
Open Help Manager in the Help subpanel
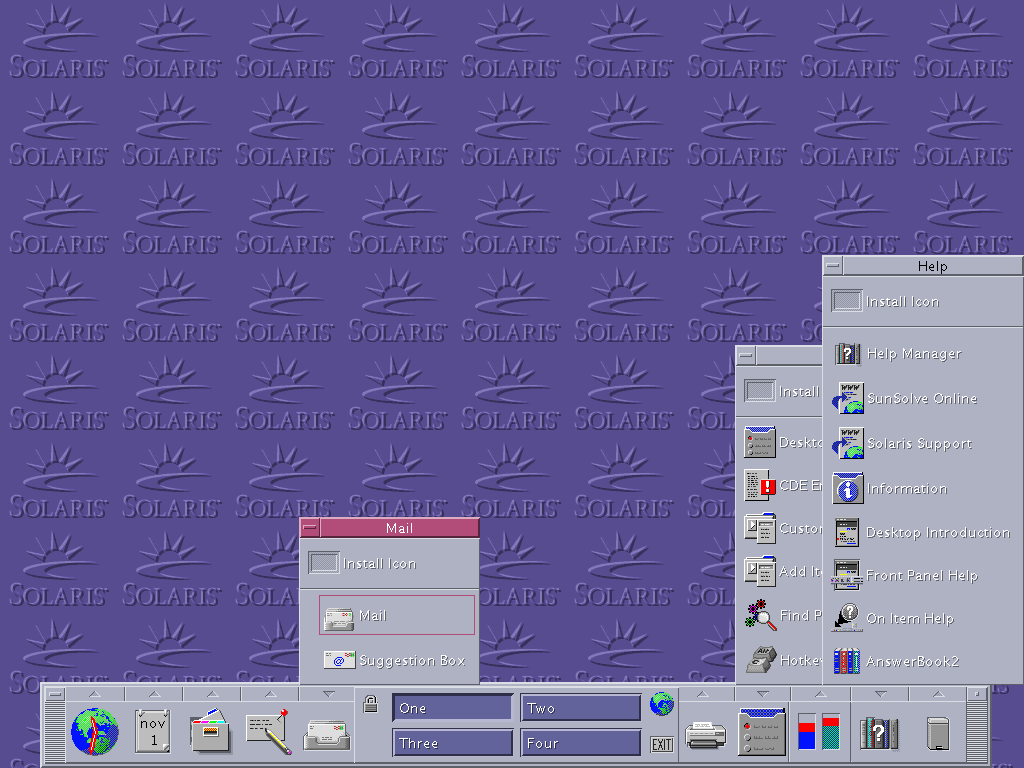point(898,353)
